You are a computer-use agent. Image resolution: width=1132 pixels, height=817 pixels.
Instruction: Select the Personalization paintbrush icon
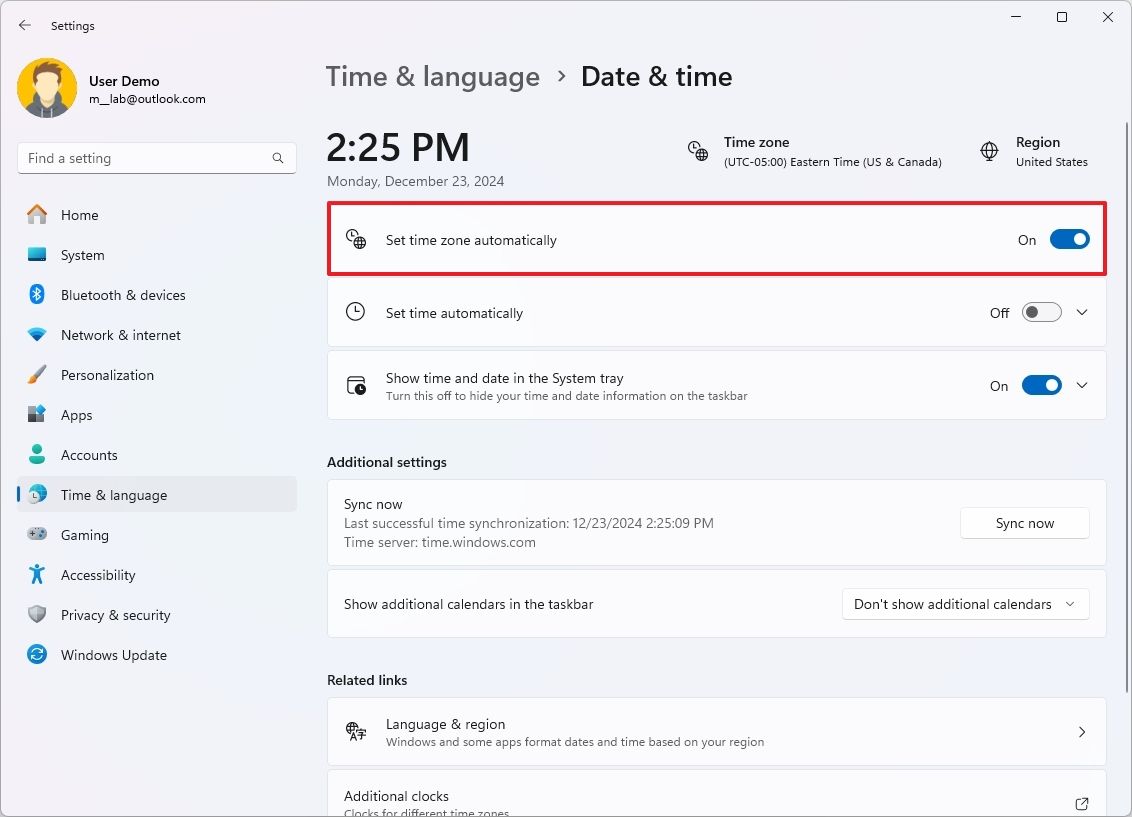(37, 375)
